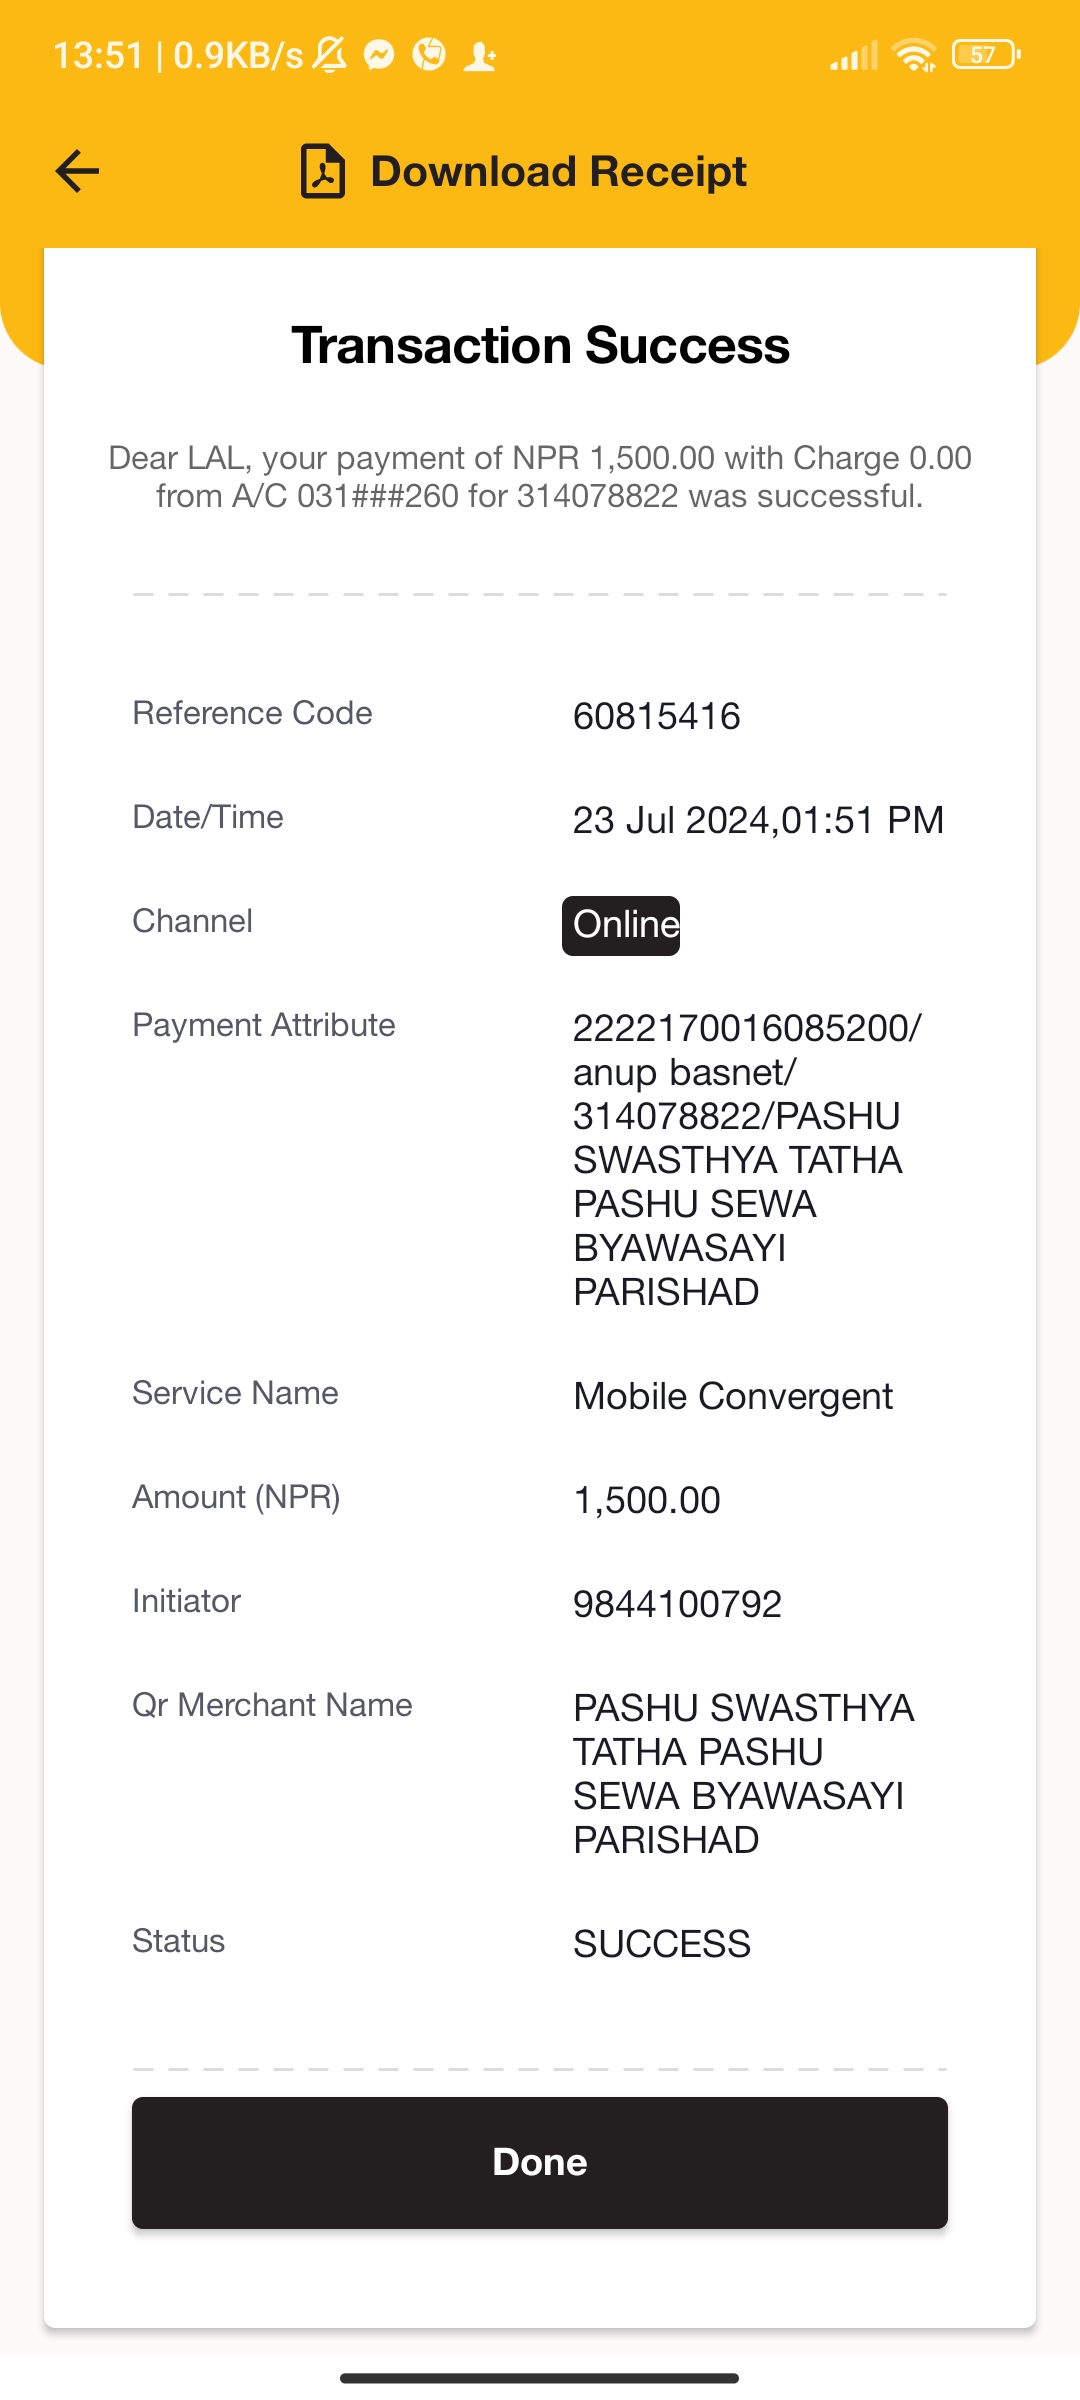Screen dimensions: 1080x2400
Task: Tap the add contact status icon
Action: click(x=480, y=55)
